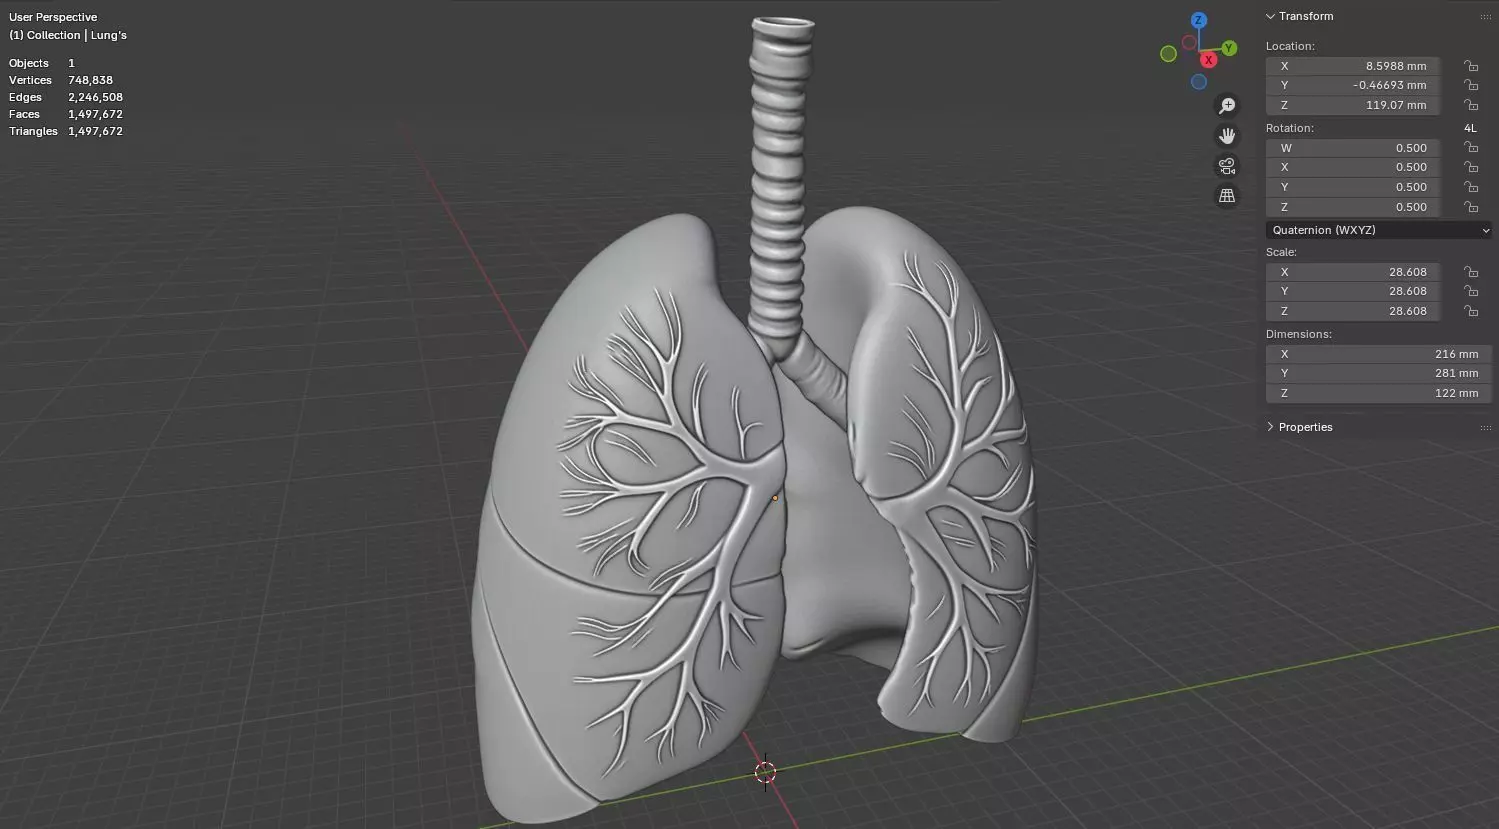Click the orange object origin dot
1499x829 pixels.
click(775, 498)
